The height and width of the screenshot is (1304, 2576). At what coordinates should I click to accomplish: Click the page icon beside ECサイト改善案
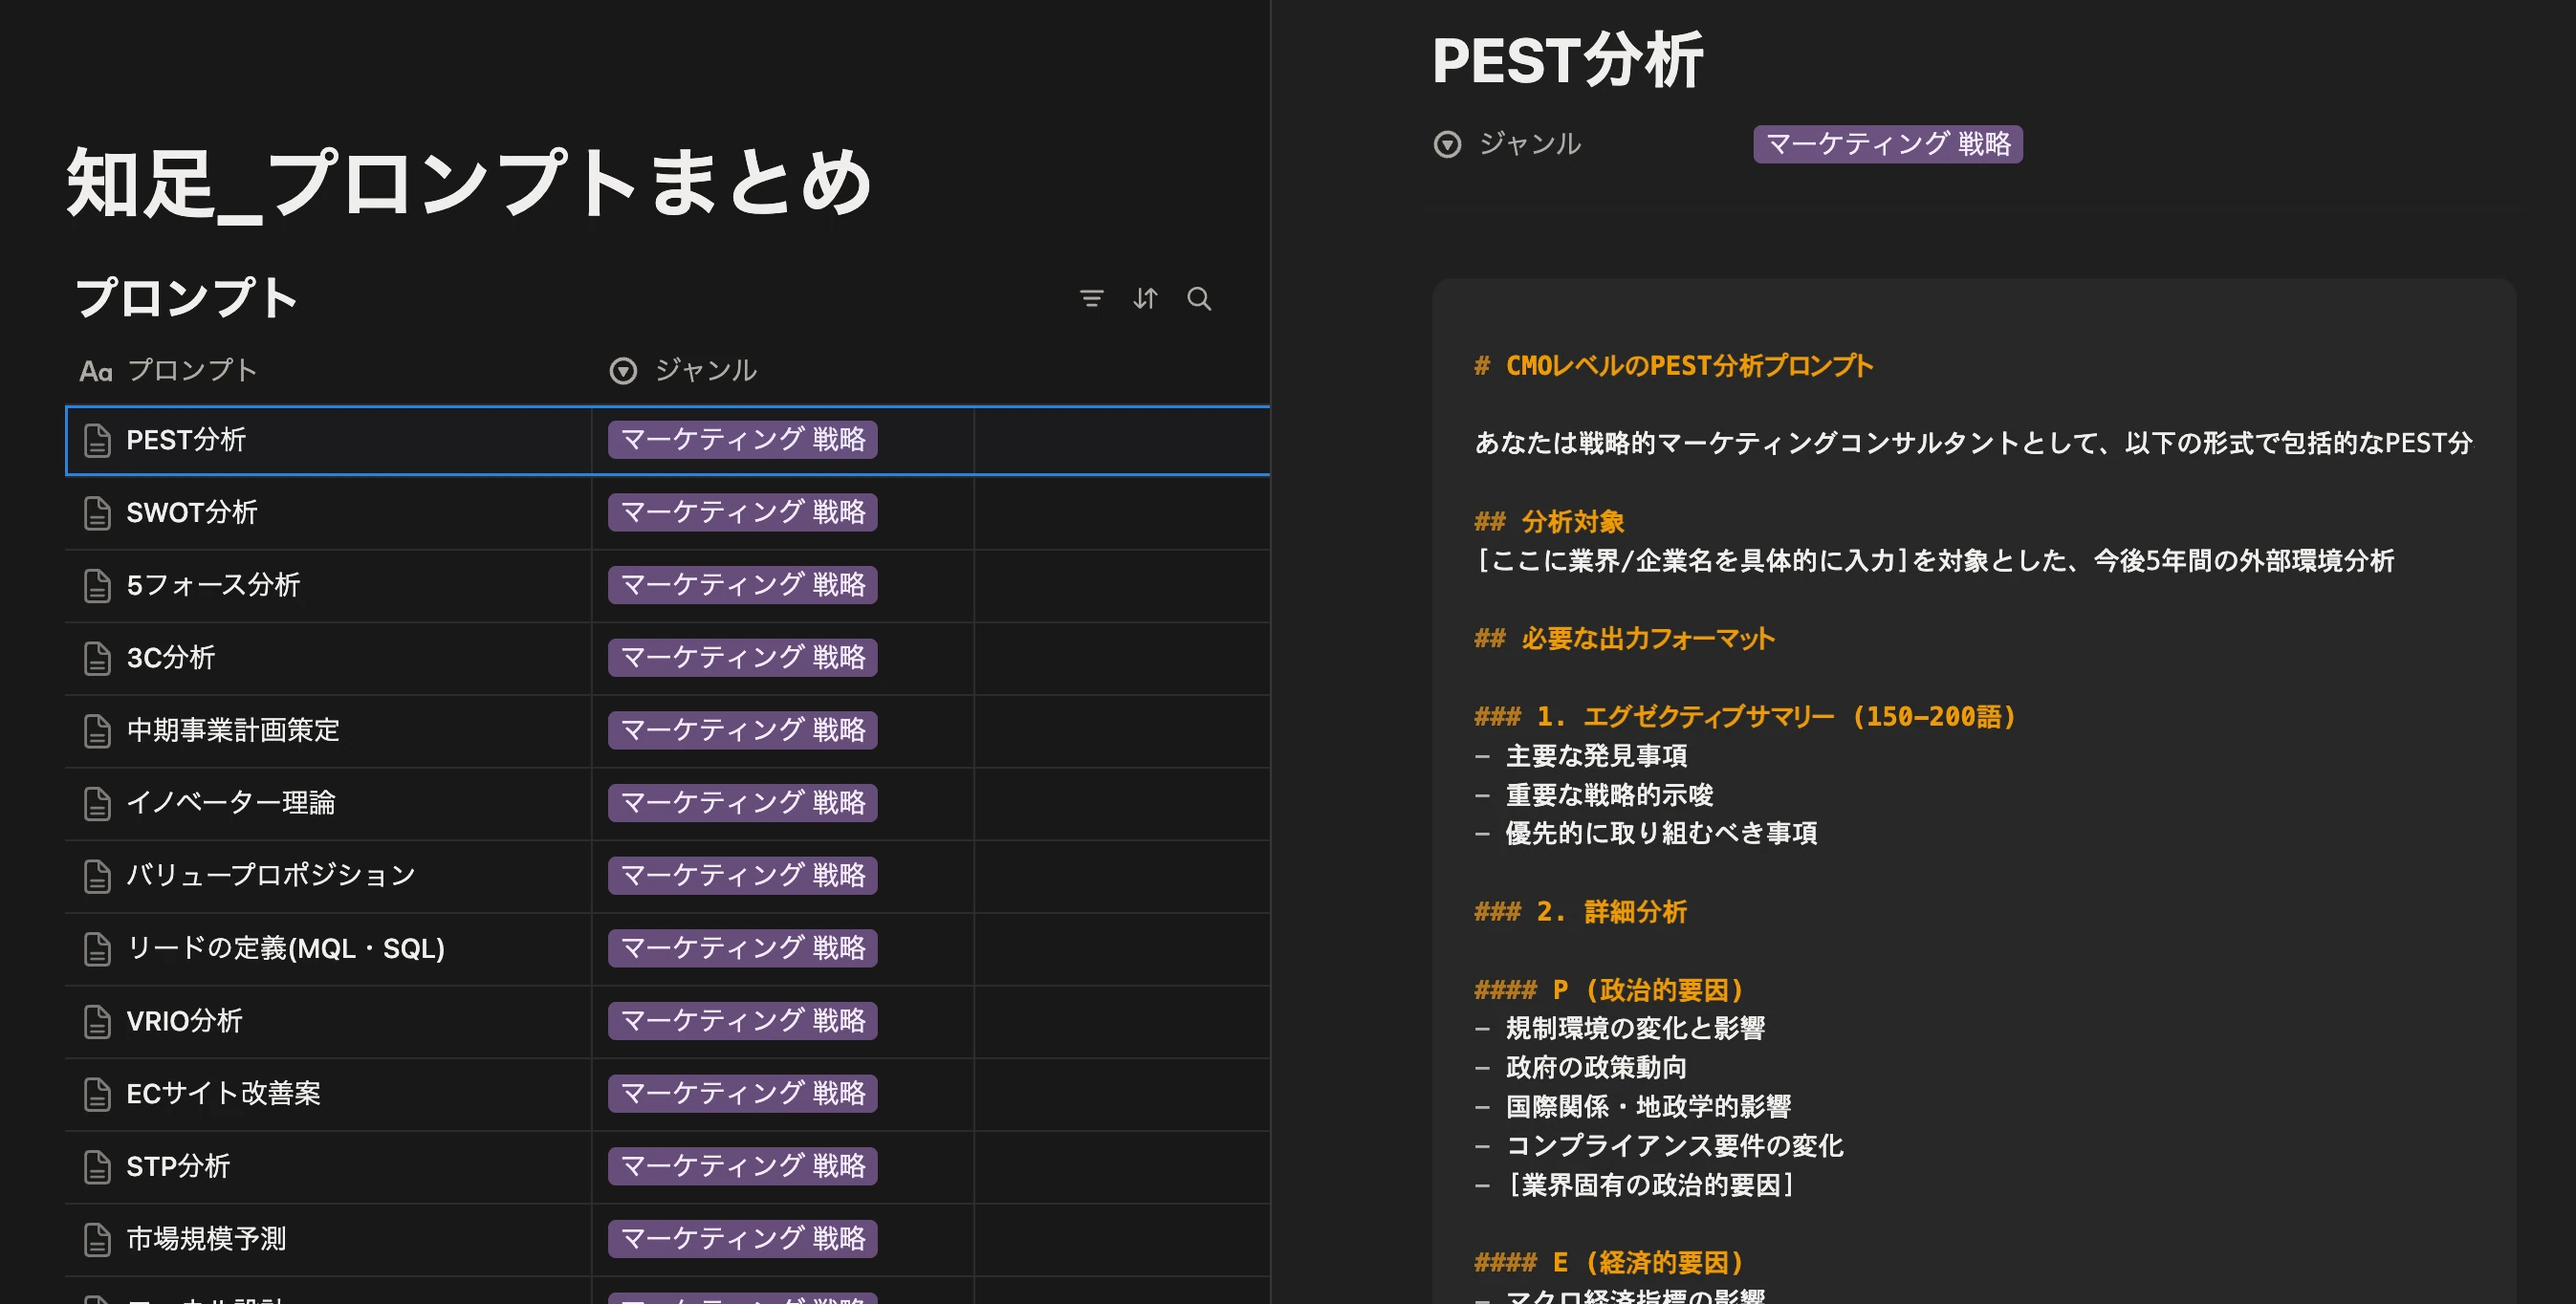97,1094
